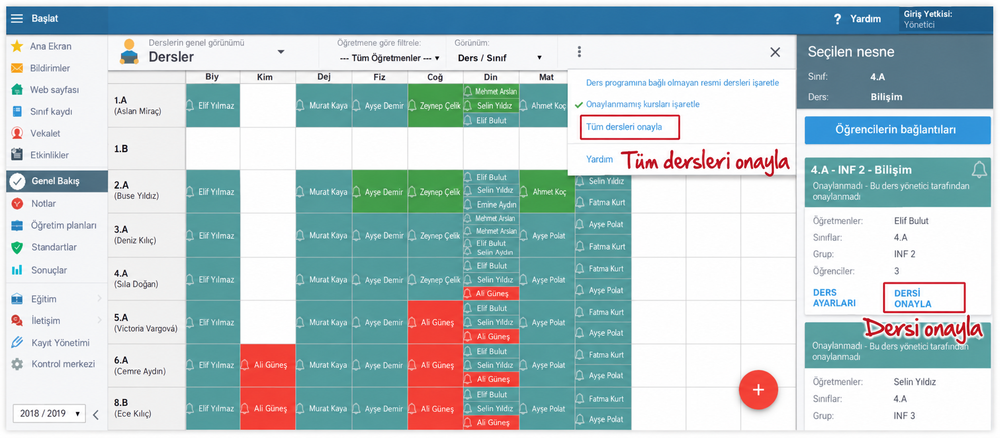Open the Ders / Sınıf view dropdown

point(500,57)
